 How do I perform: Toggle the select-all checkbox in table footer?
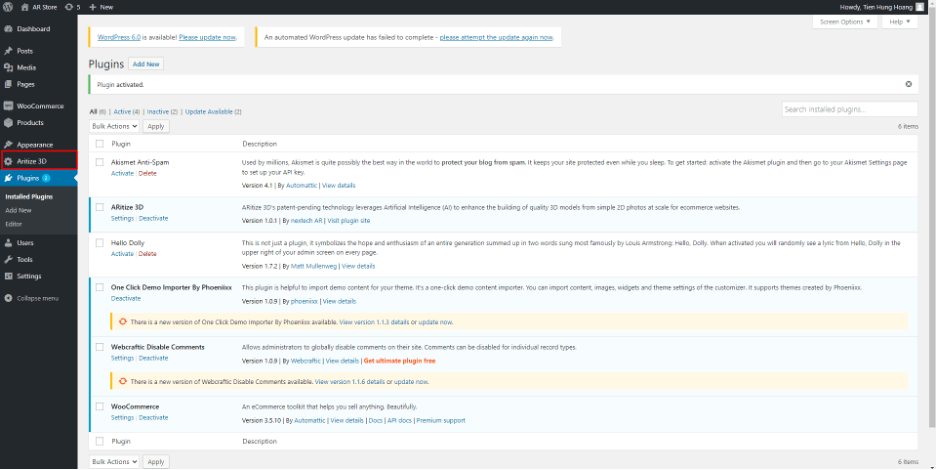point(100,441)
